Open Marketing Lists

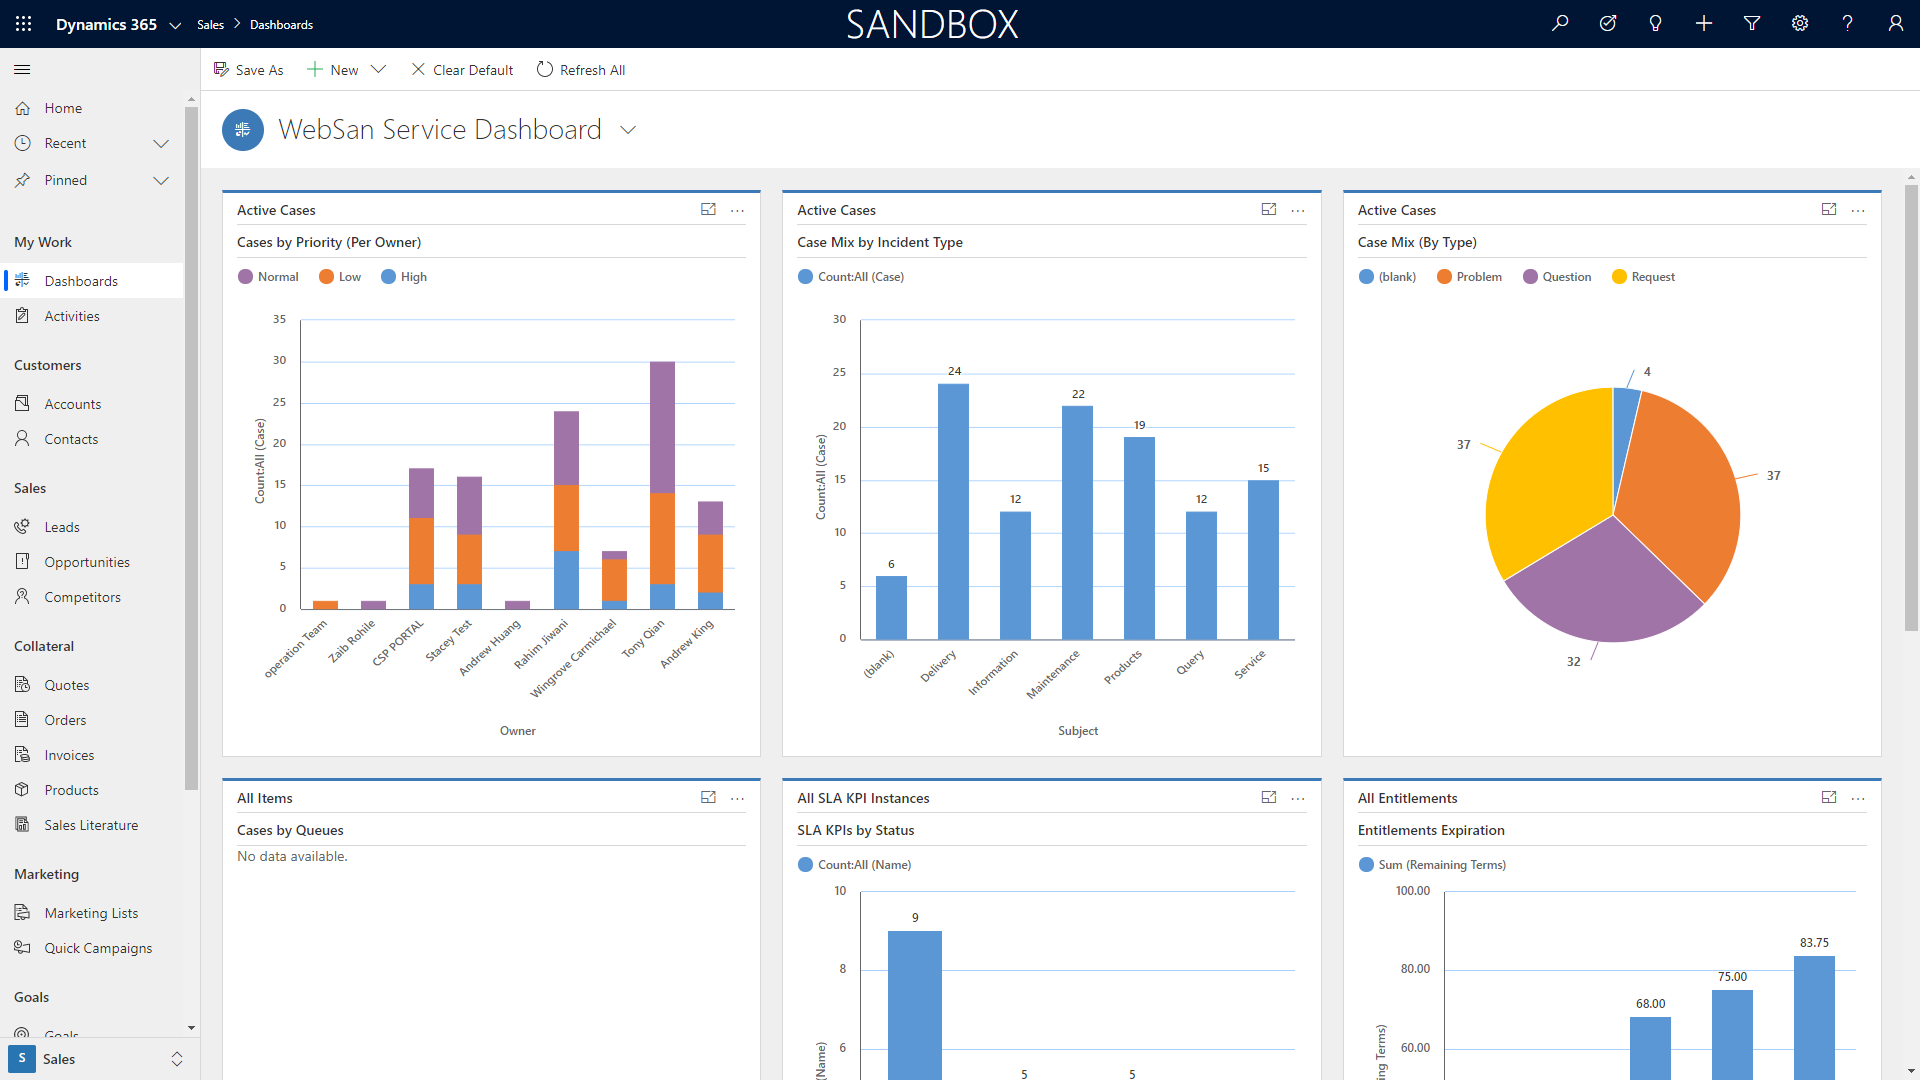[x=93, y=913]
